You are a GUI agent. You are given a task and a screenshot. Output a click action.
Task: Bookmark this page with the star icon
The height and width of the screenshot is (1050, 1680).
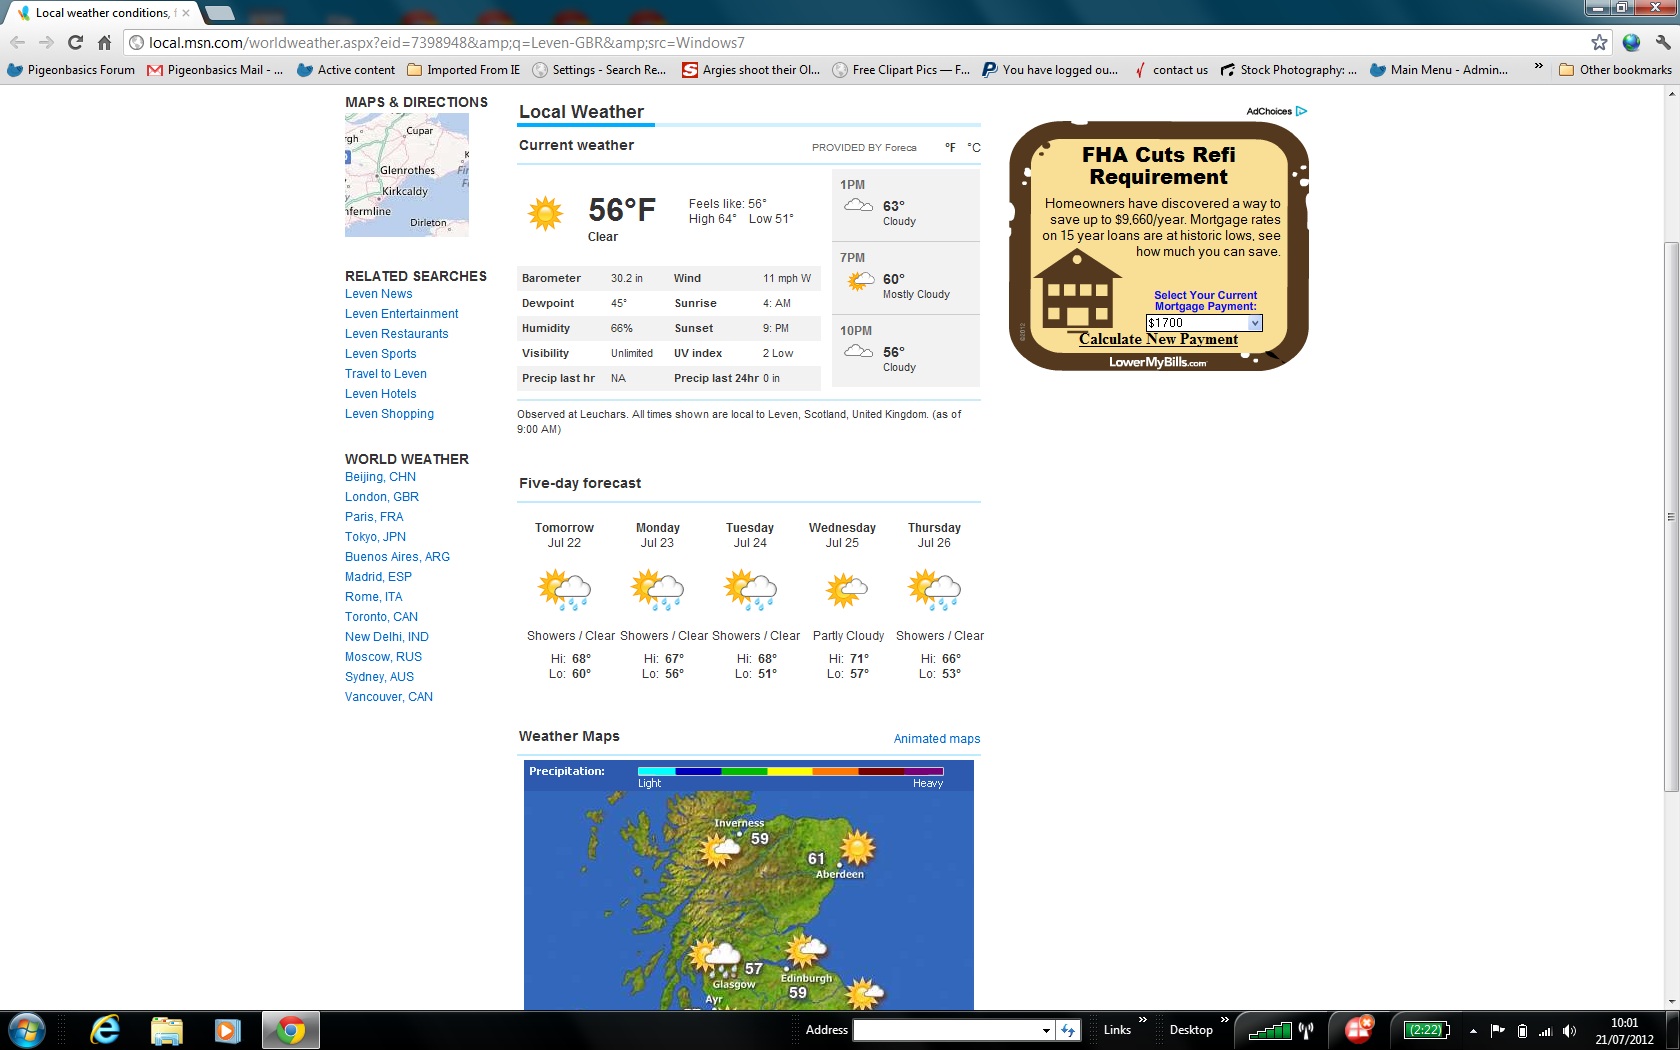pyautogui.click(x=1599, y=42)
